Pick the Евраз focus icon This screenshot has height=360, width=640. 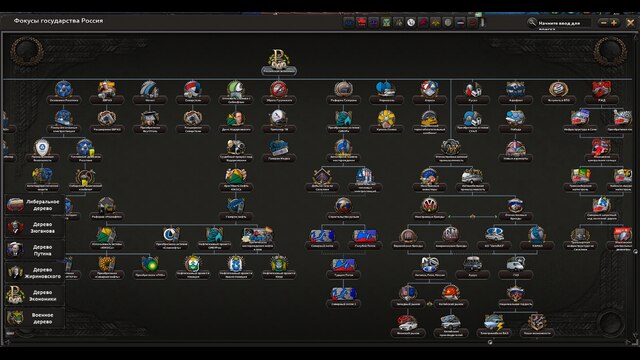tap(107, 89)
